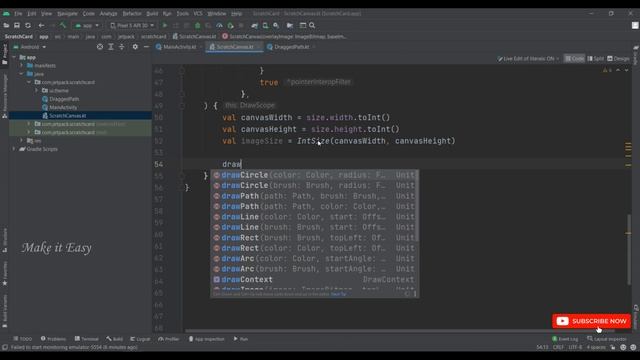Click the Sync Project with Gradle icon
This screenshot has height=360, width=640.
point(254,25)
